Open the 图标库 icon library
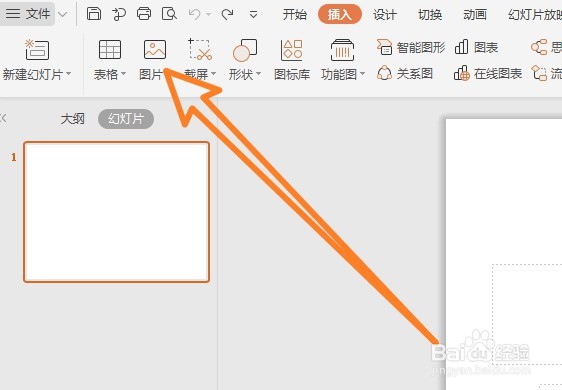Viewport: 562px width, 390px height. click(292, 60)
